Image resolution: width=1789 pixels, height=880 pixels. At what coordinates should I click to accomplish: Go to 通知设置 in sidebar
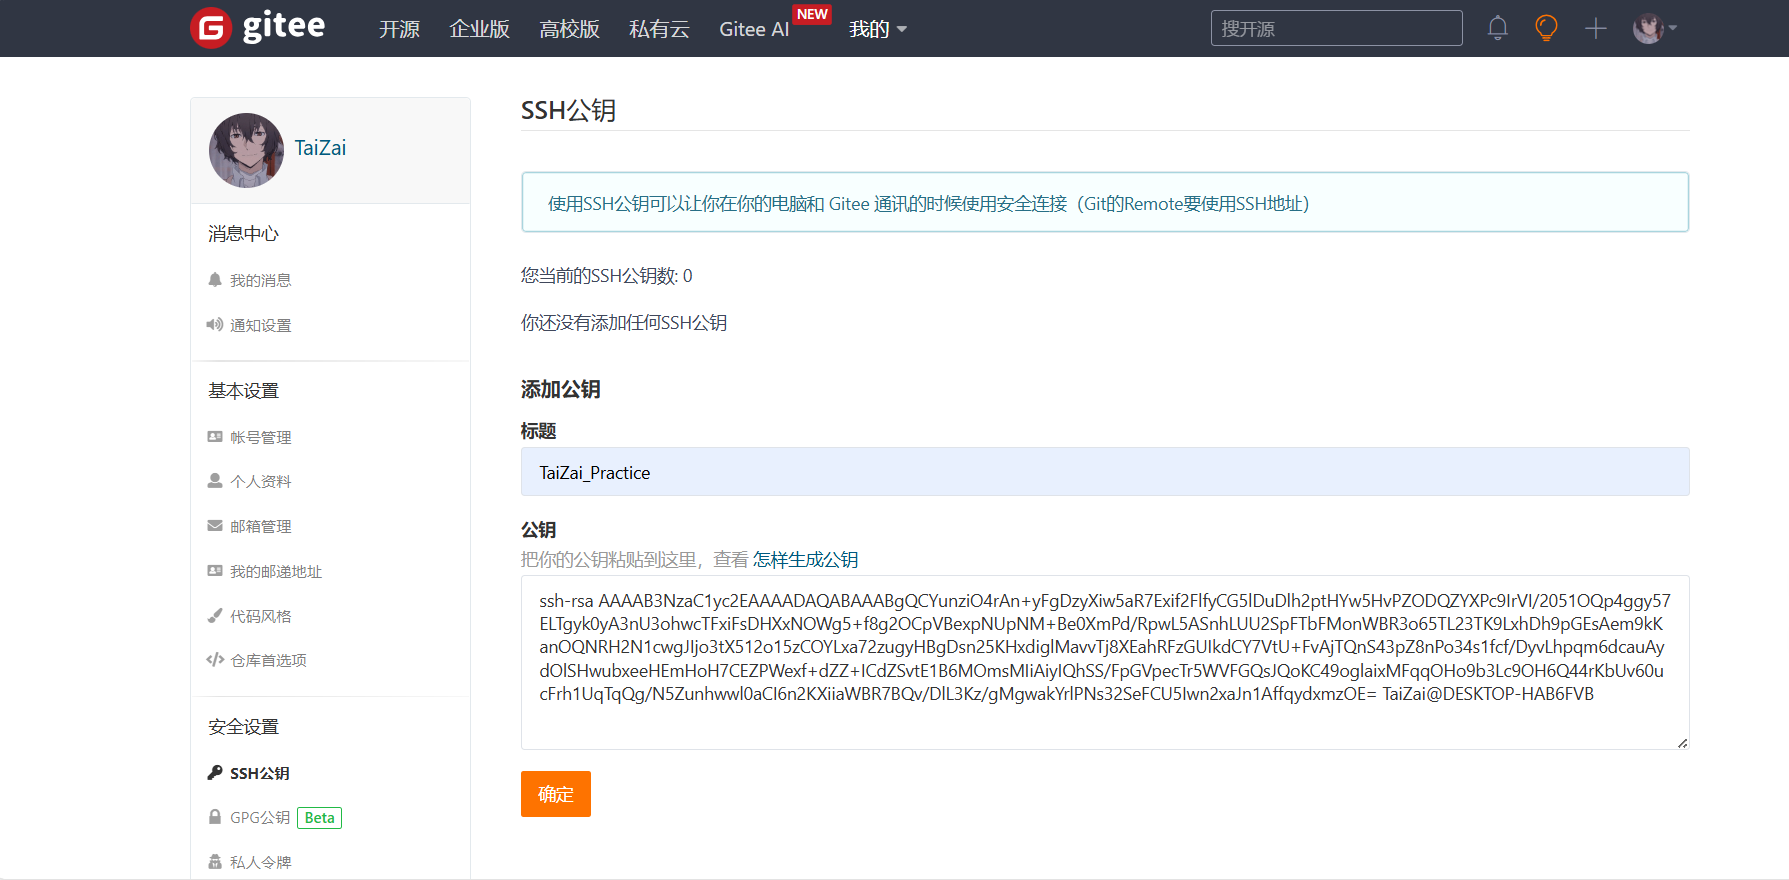(260, 325)
